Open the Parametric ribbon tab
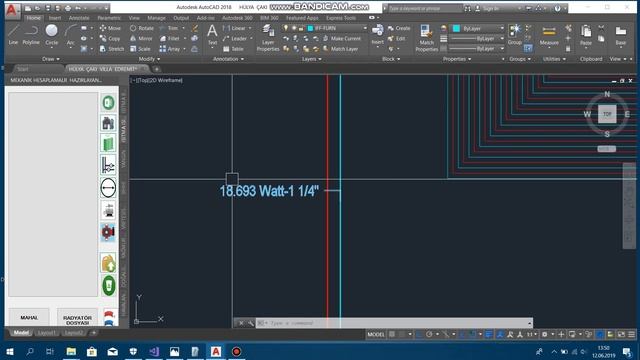Viewport: 640px width, 360px height. click(109, 18)
